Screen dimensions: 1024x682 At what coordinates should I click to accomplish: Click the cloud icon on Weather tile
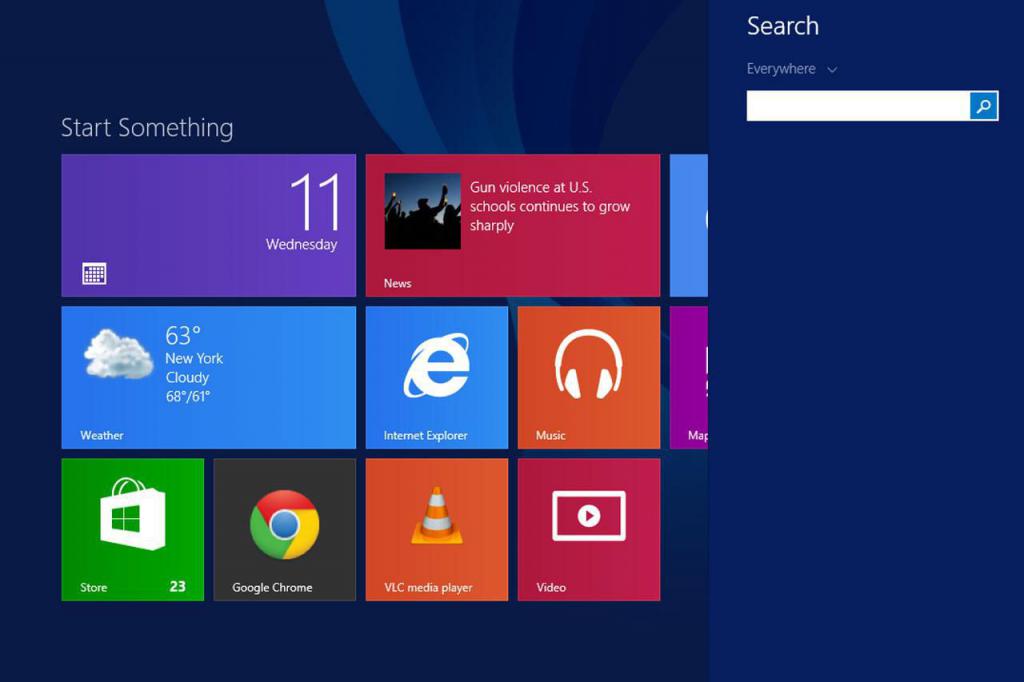click(118, 354)
